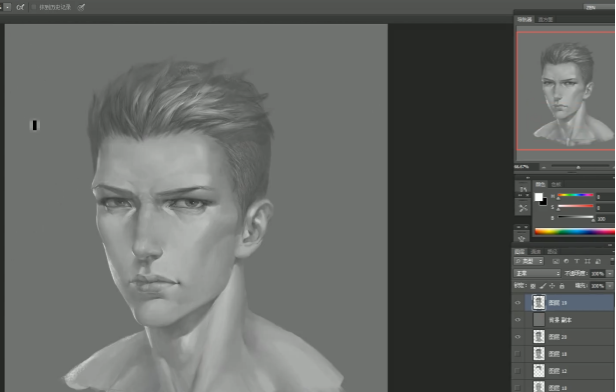Image resolution: width=616 pixels, height=392 pixels.
Task: Enable airbrush mode icon in options bar
Action: pyautogui.click(x=20, y=7)
